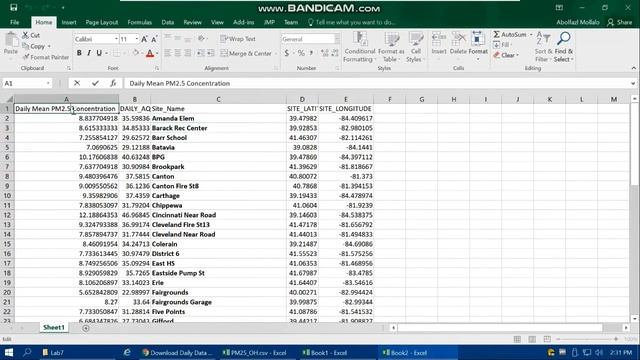Screen dimensions: 640x360
Task: Open the Windows Start menu
Action: click(x=9, y=353)
